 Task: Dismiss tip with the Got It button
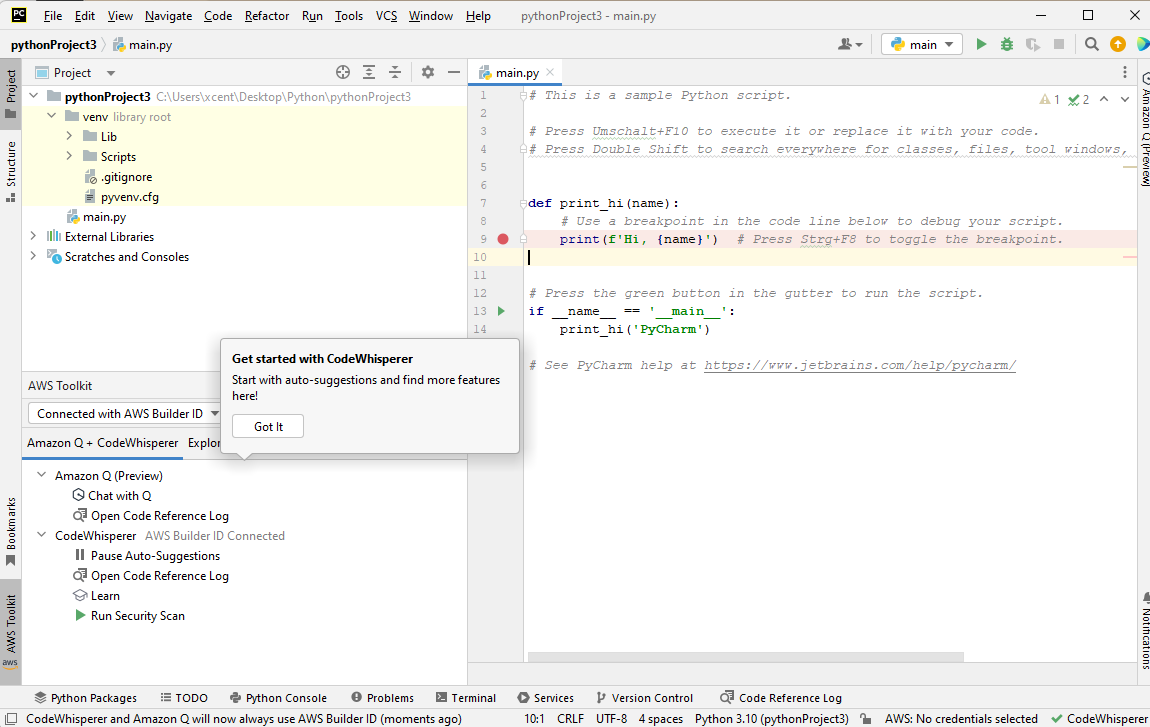[267, 425]
